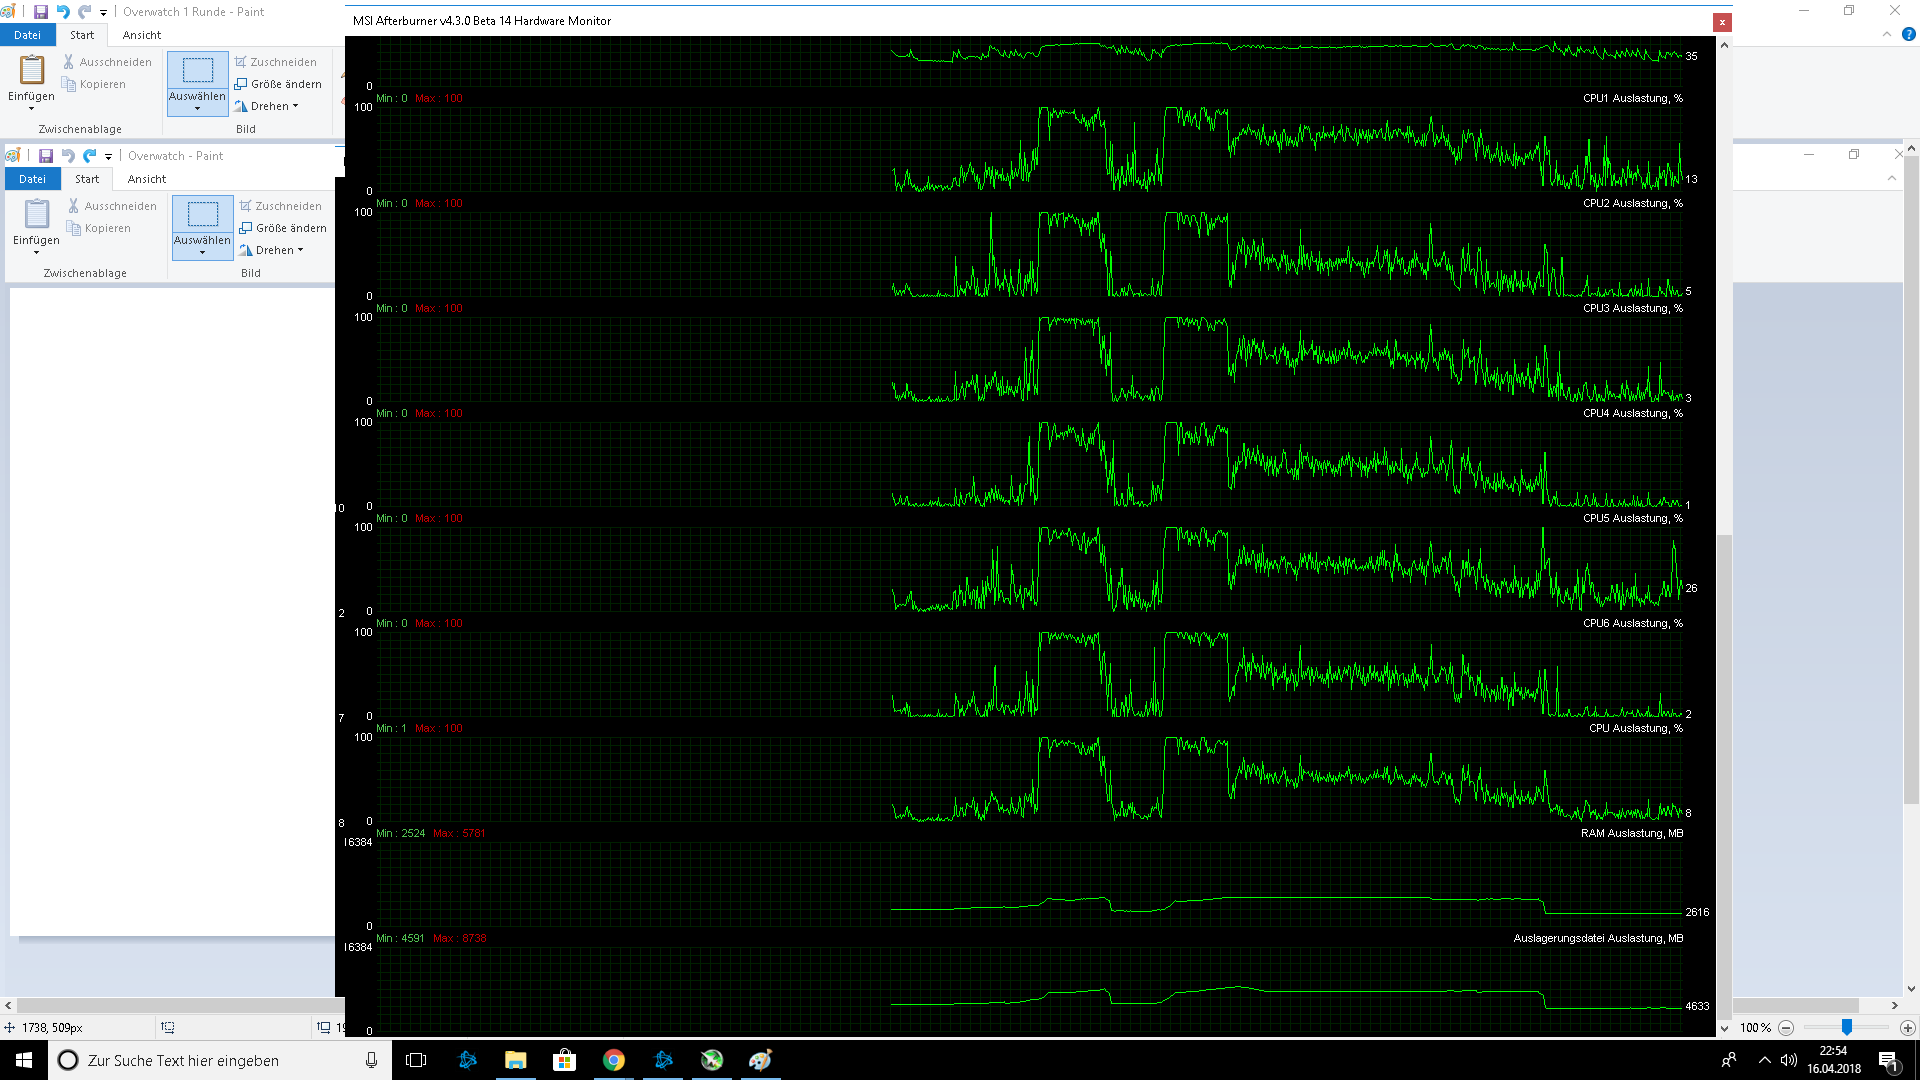Open MSI Afterburner from the taskbar
This screenshot has height=1080, width=1920.
pyautogui.click(x=712, y=1060)
